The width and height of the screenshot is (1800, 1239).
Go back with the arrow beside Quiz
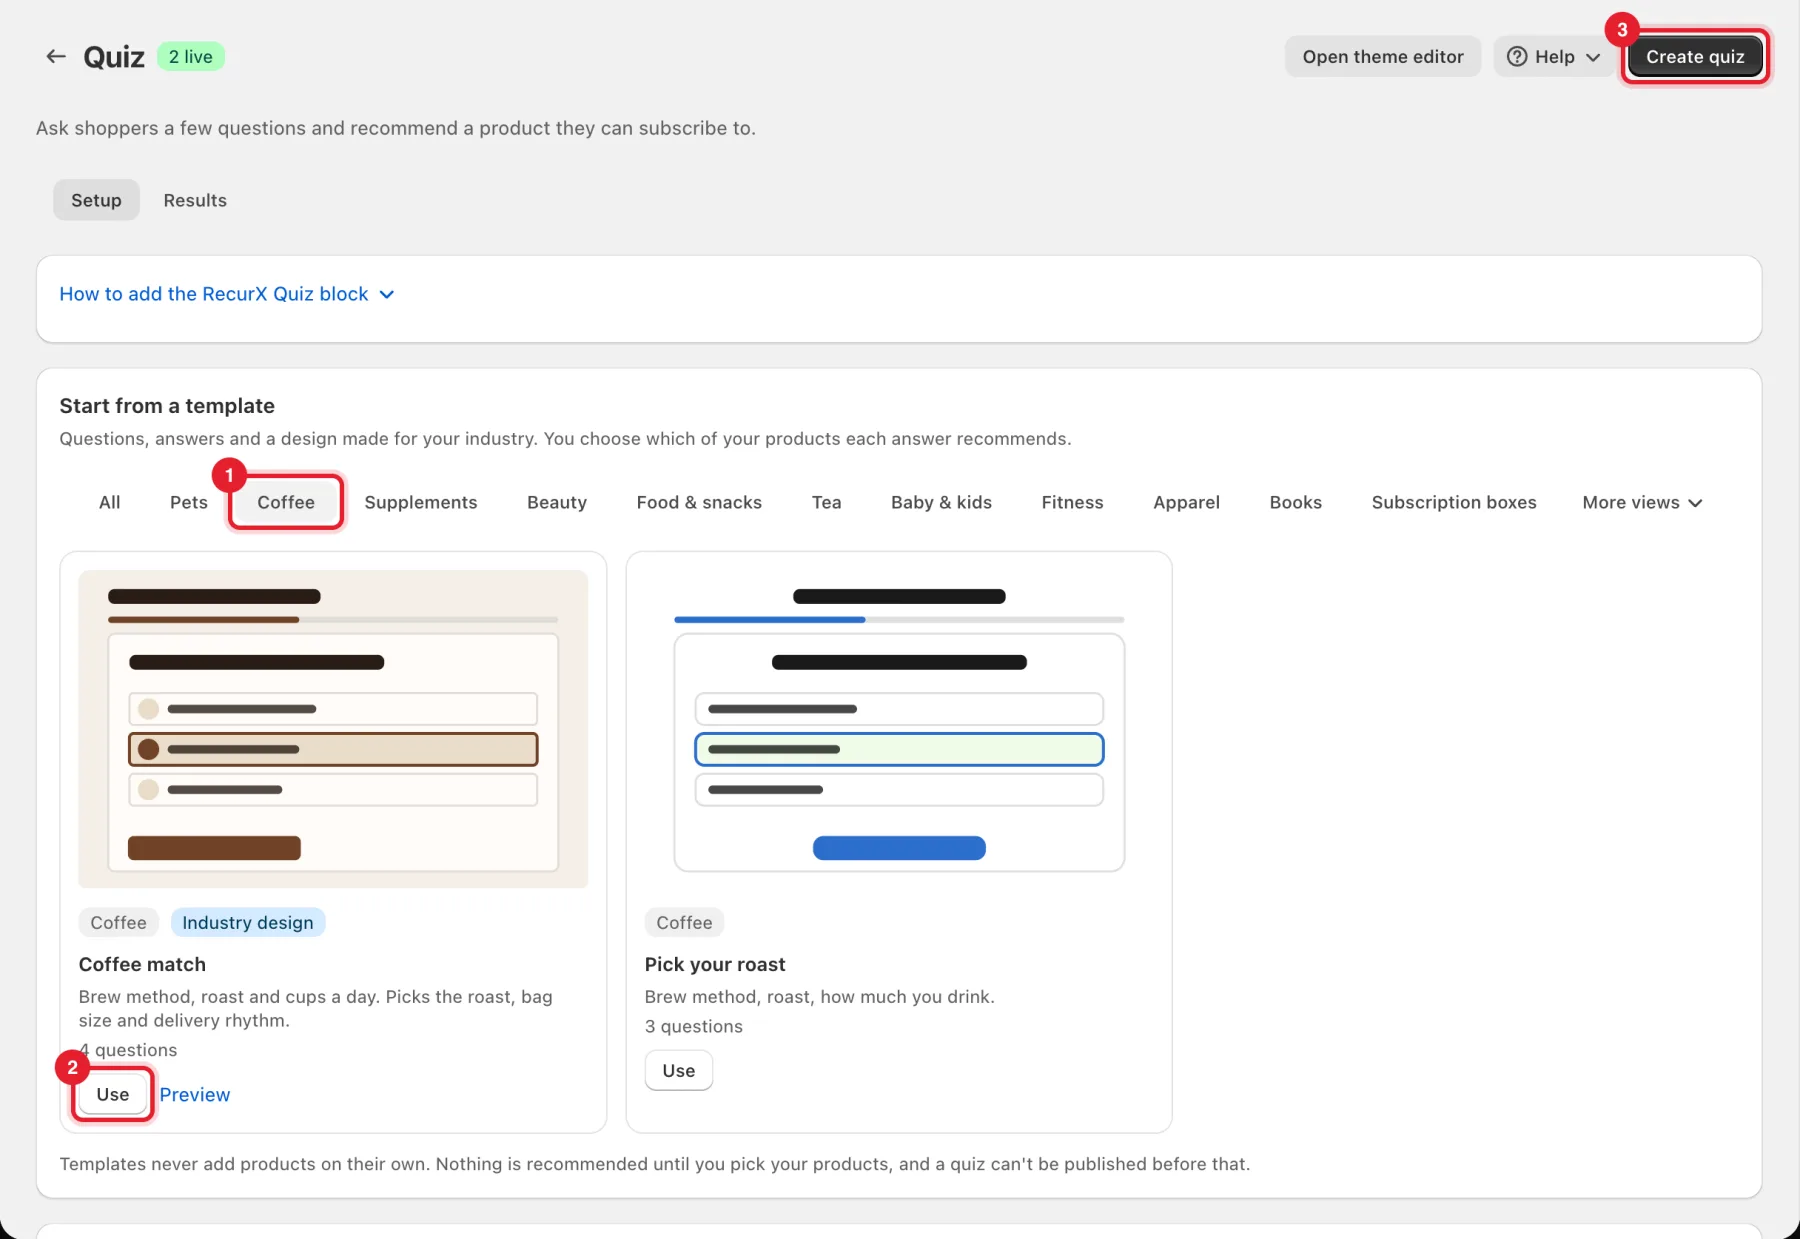tap(56, 57)
